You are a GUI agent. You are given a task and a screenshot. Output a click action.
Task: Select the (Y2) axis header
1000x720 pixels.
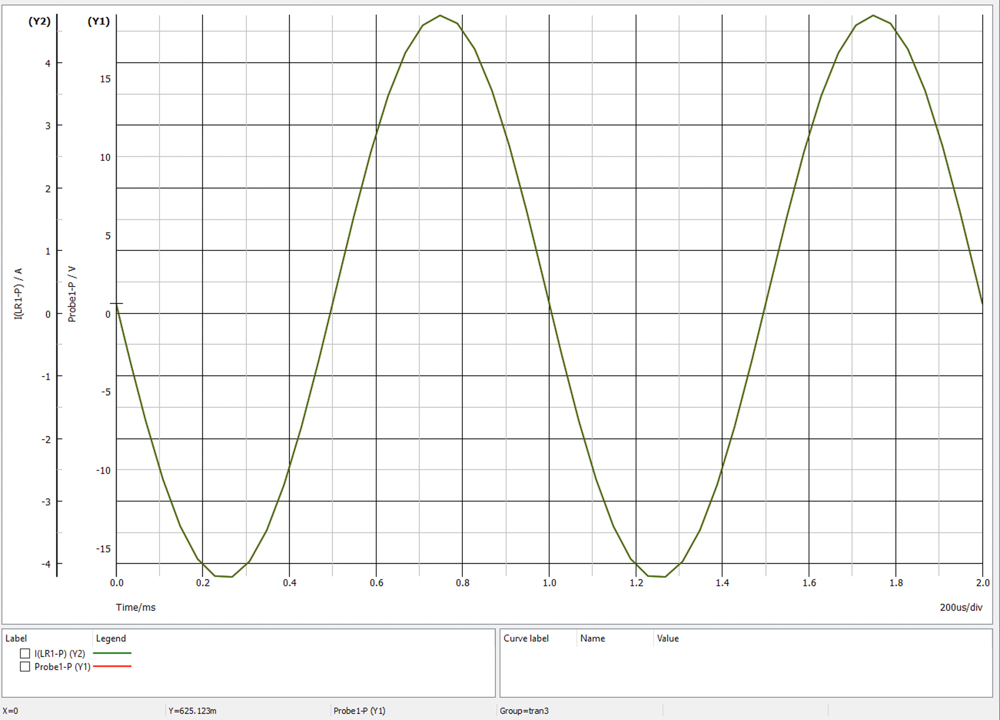pos(39,22)
